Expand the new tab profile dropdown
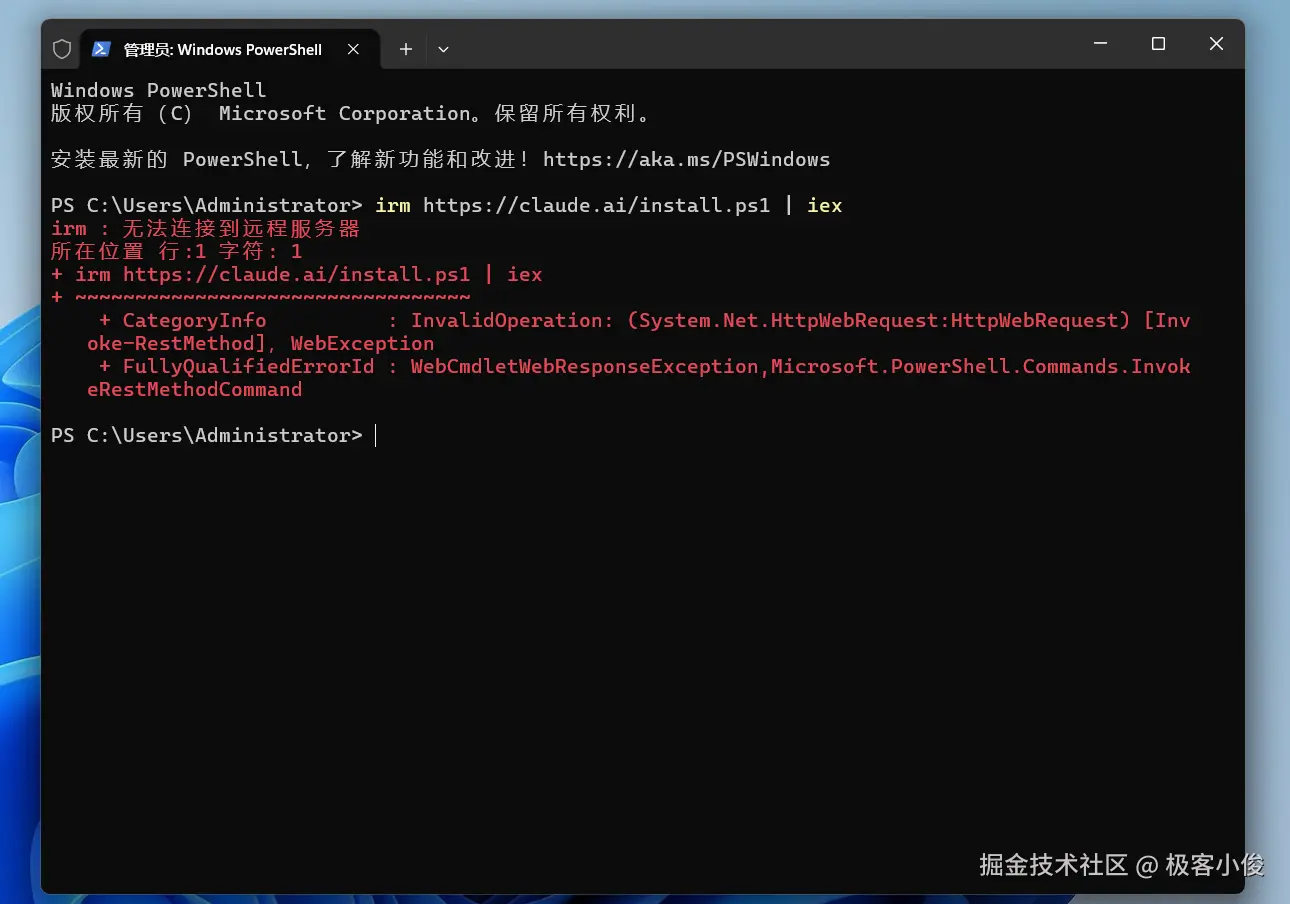 point(443,49)
